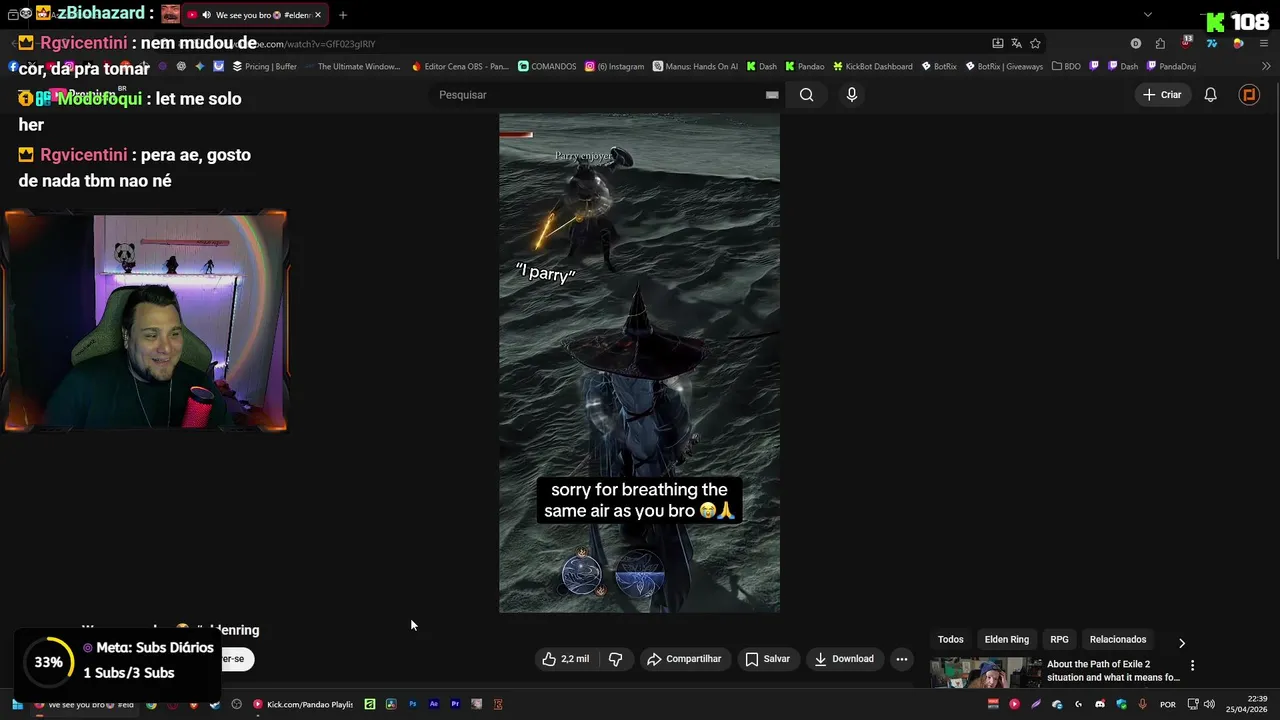The height and width of the screenshot is (720, 1280).
Task: Open the on-screen keyboard icon in search box
Action: point(772,95)
